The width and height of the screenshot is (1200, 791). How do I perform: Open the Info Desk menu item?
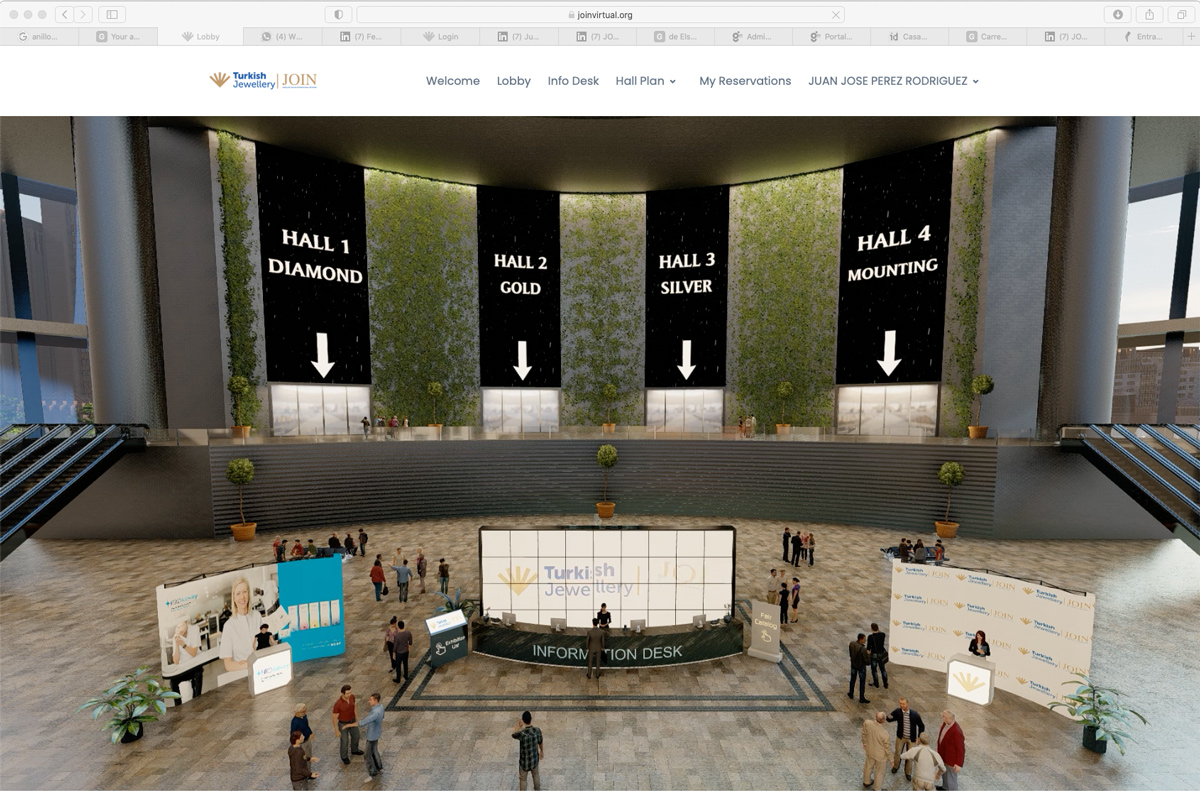(573, 81)
